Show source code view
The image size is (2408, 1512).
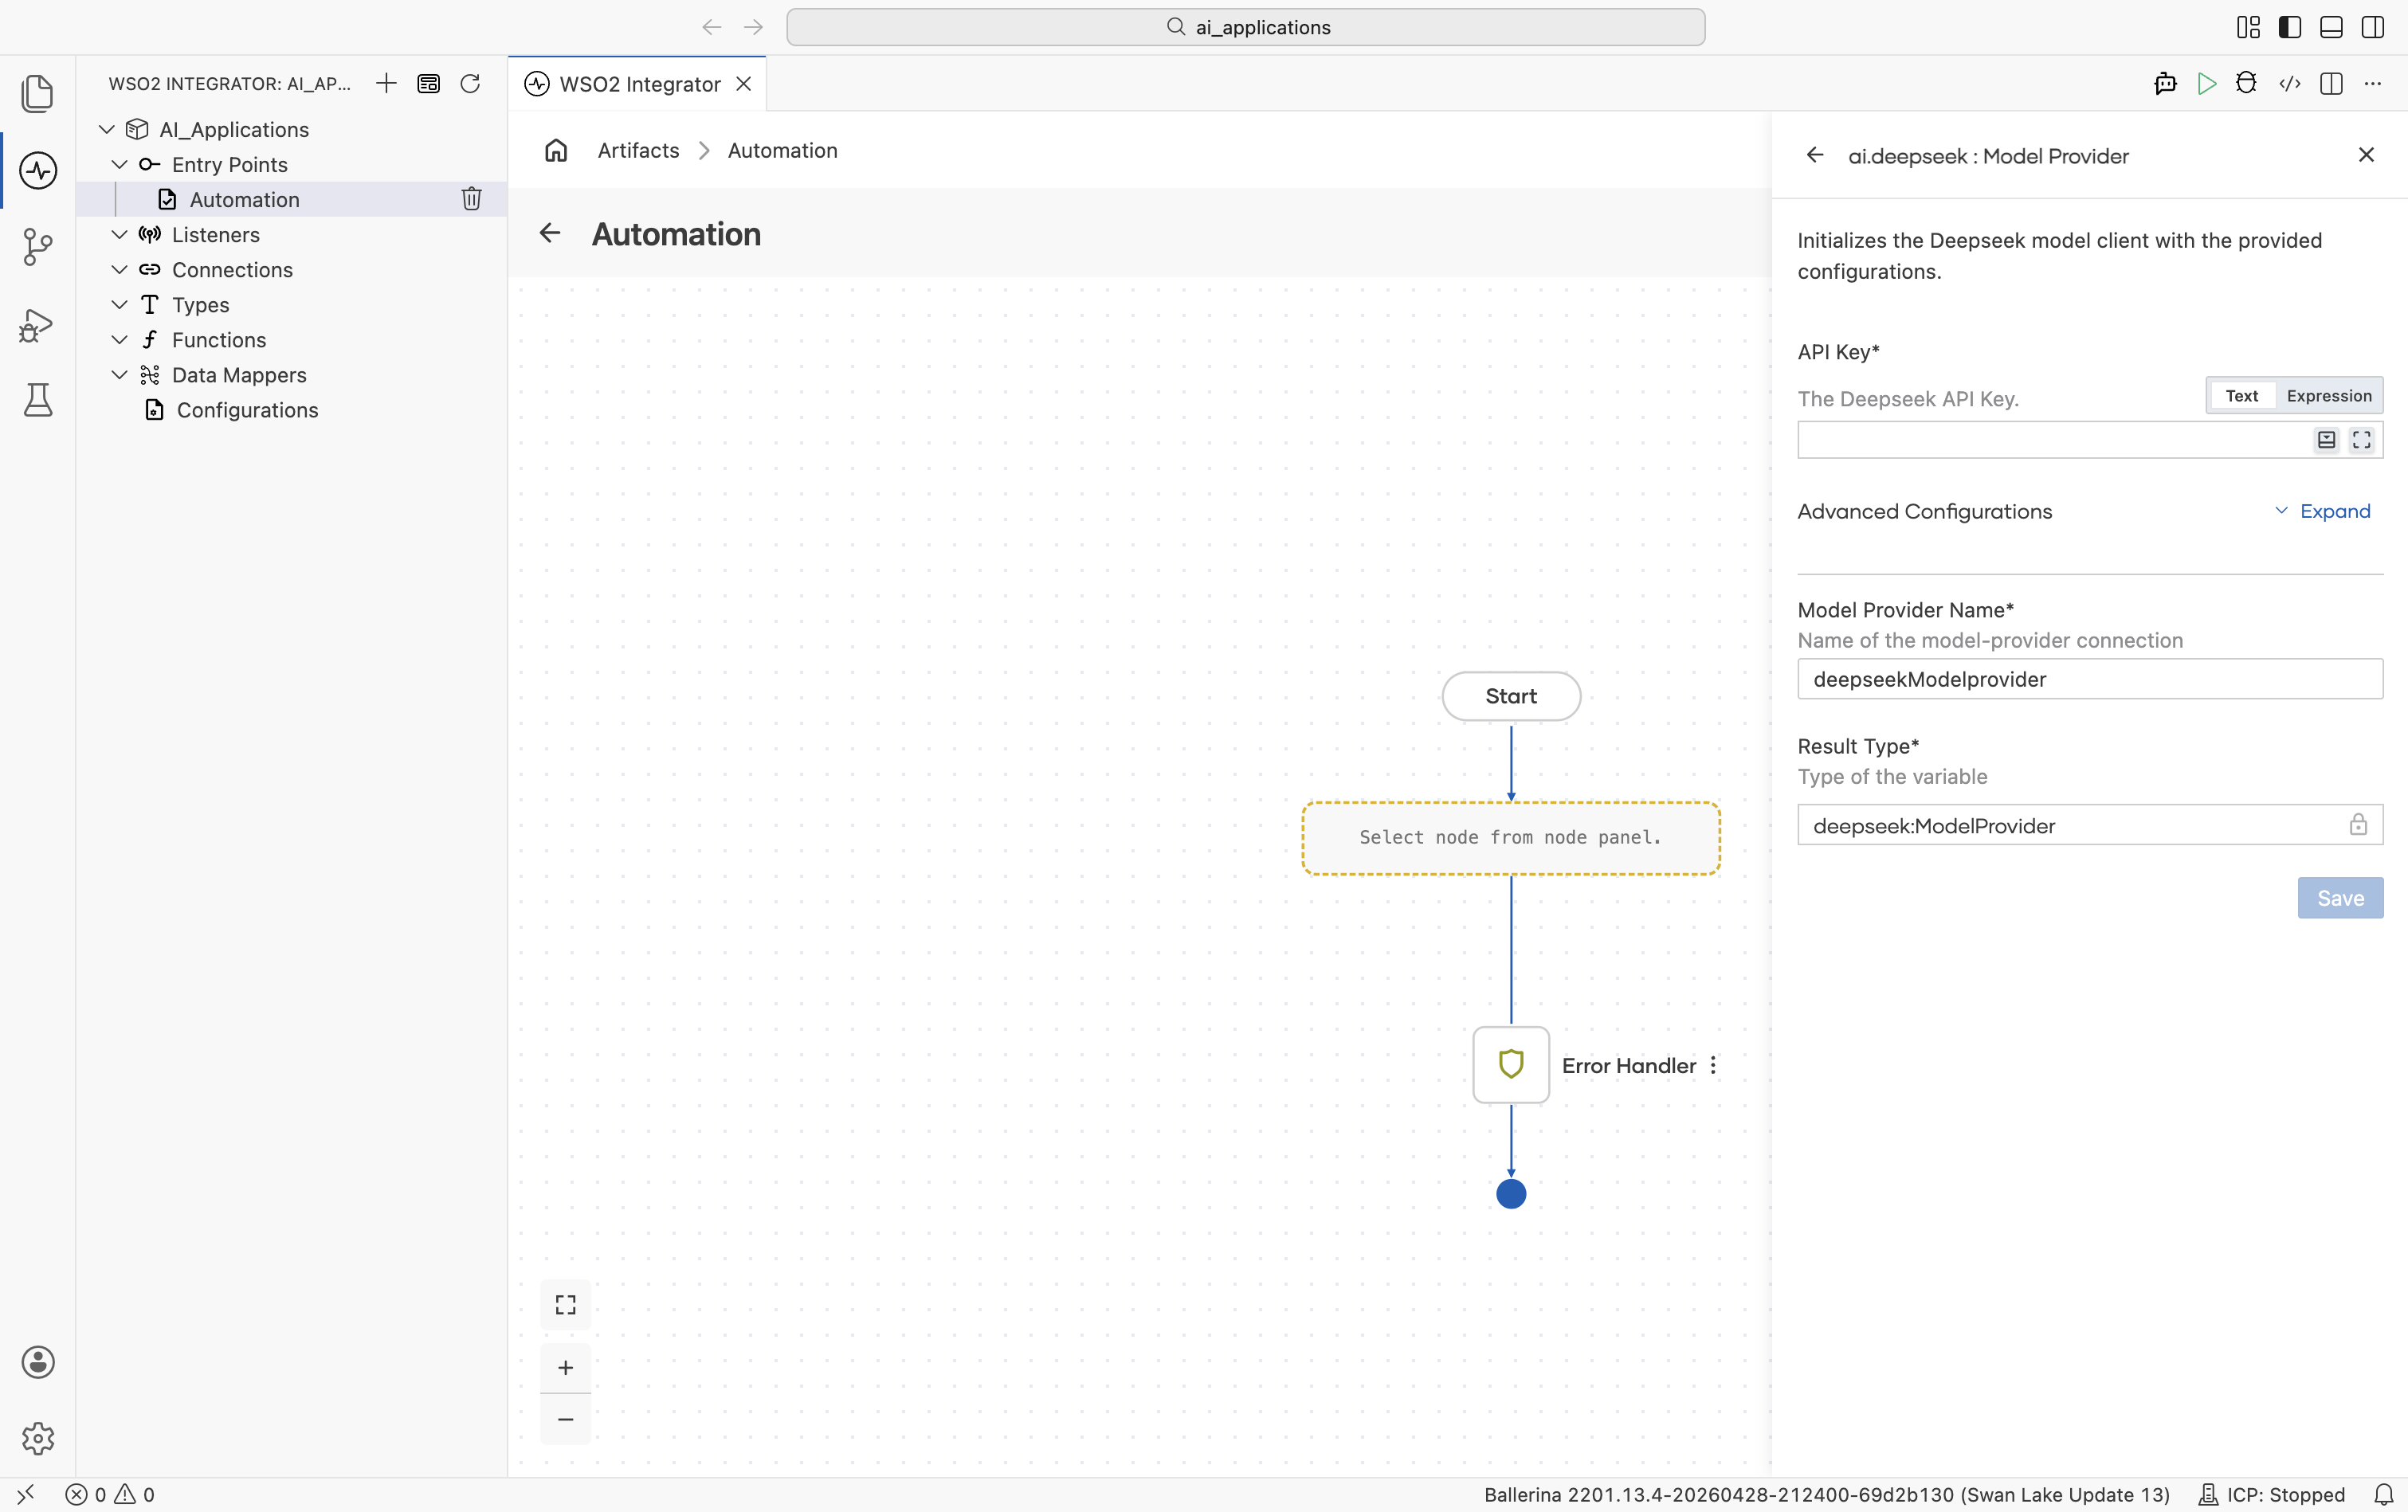pyautogui.click(x=2290, y=83)
